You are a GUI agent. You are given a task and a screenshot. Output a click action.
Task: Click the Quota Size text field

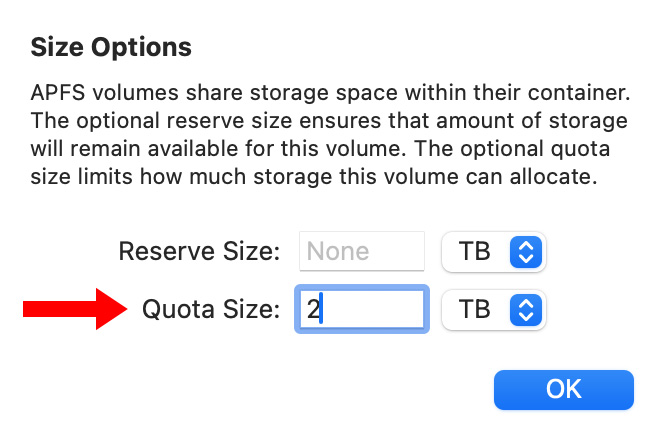[x=362, y=310]
